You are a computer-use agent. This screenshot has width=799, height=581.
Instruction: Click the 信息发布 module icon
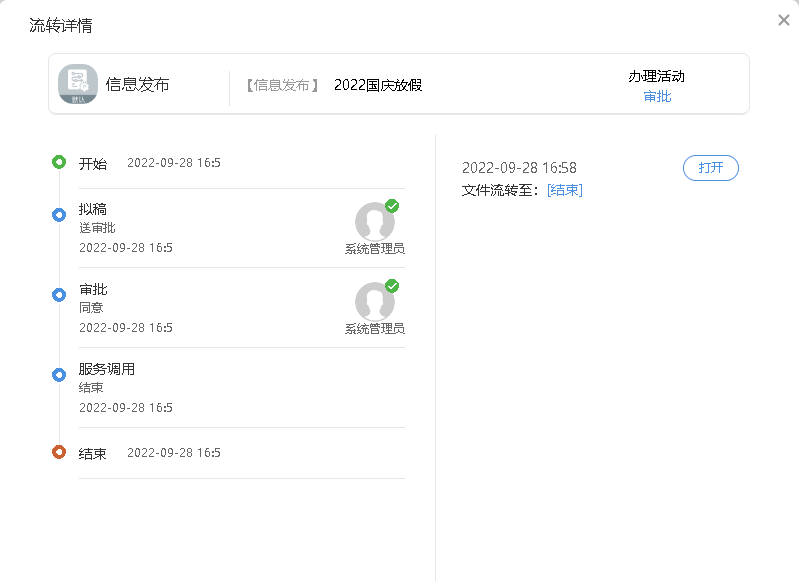(x=78, y=84)
